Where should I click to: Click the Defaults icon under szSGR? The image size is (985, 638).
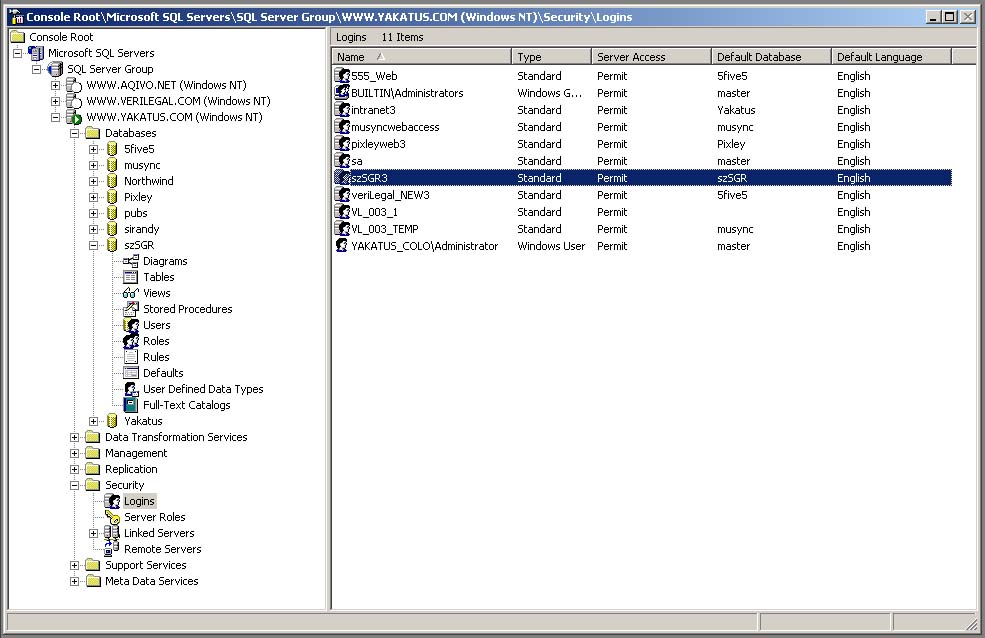131,373
